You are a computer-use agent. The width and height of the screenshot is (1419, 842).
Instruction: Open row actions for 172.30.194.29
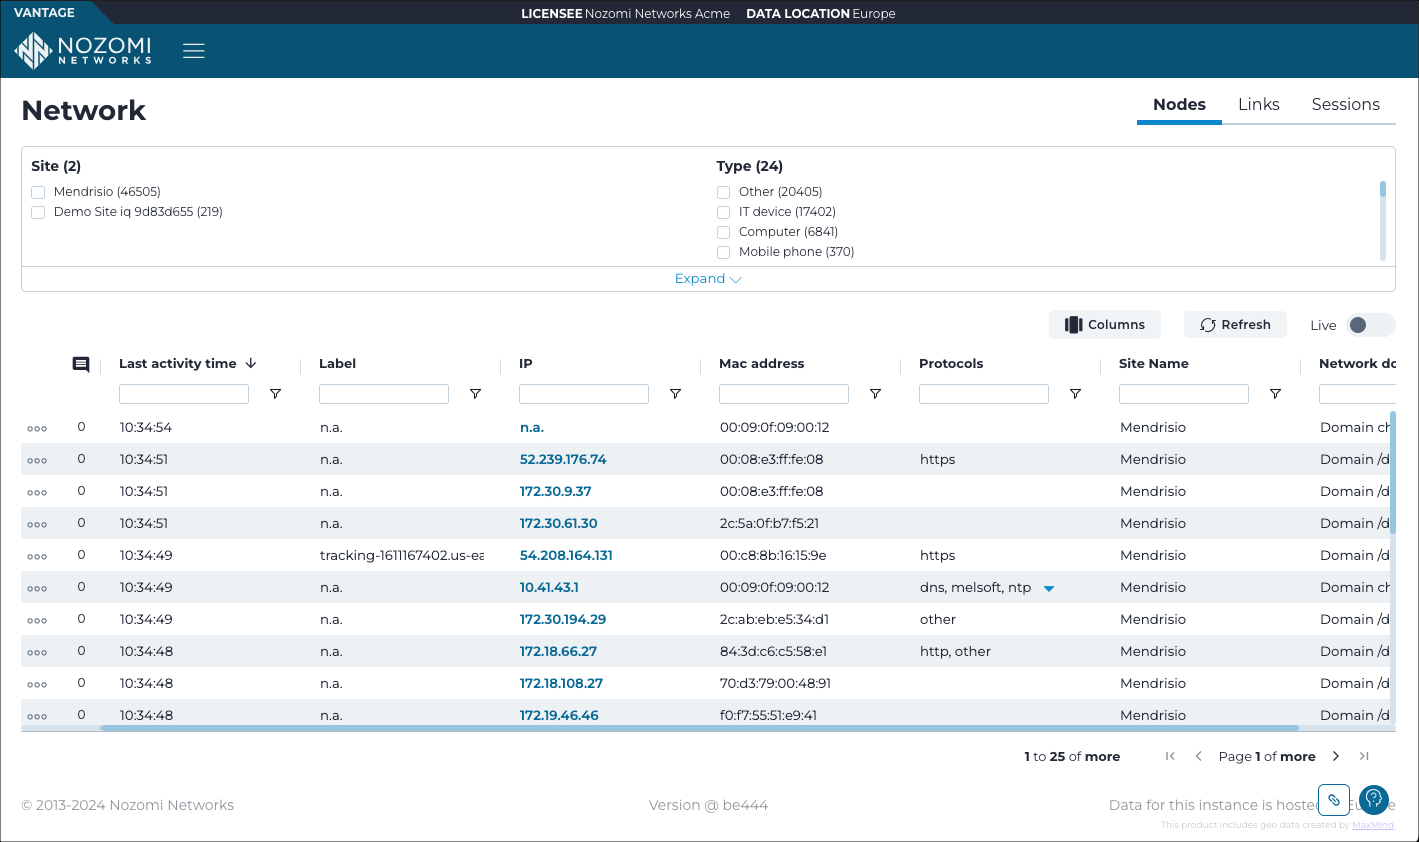(x=37, y=620)
